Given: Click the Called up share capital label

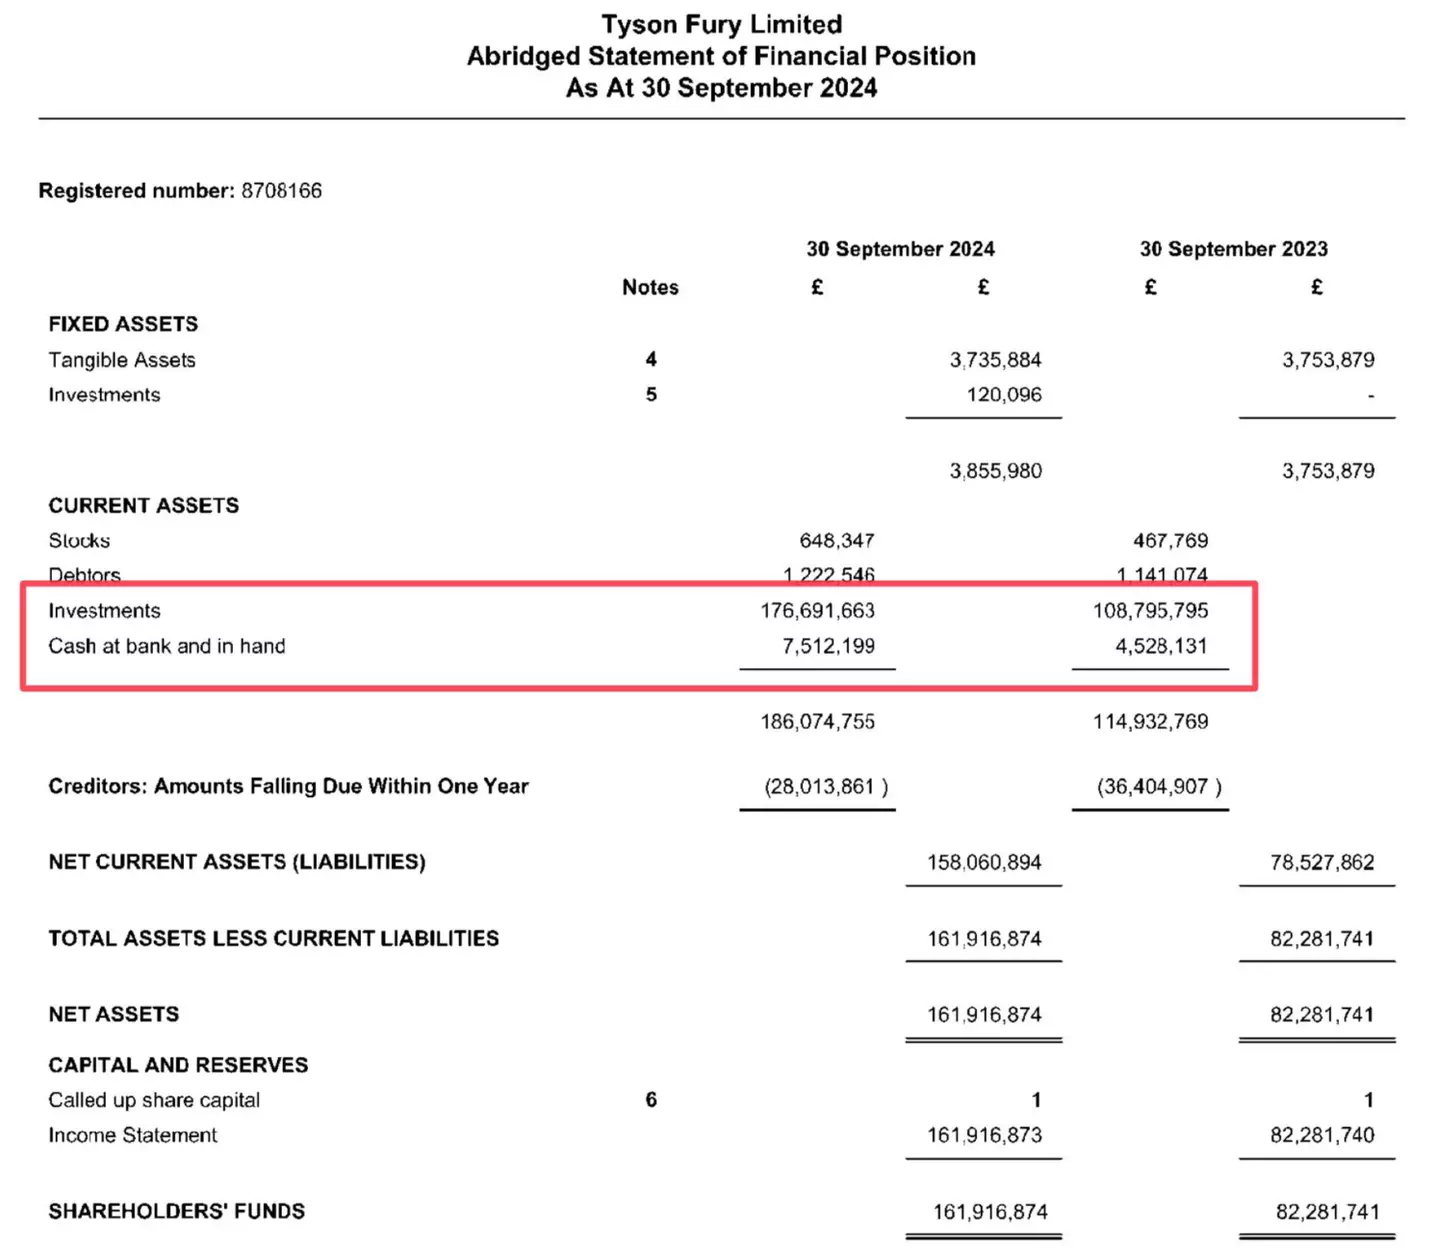Looking at the screenshot, I should click(154, 1100).
